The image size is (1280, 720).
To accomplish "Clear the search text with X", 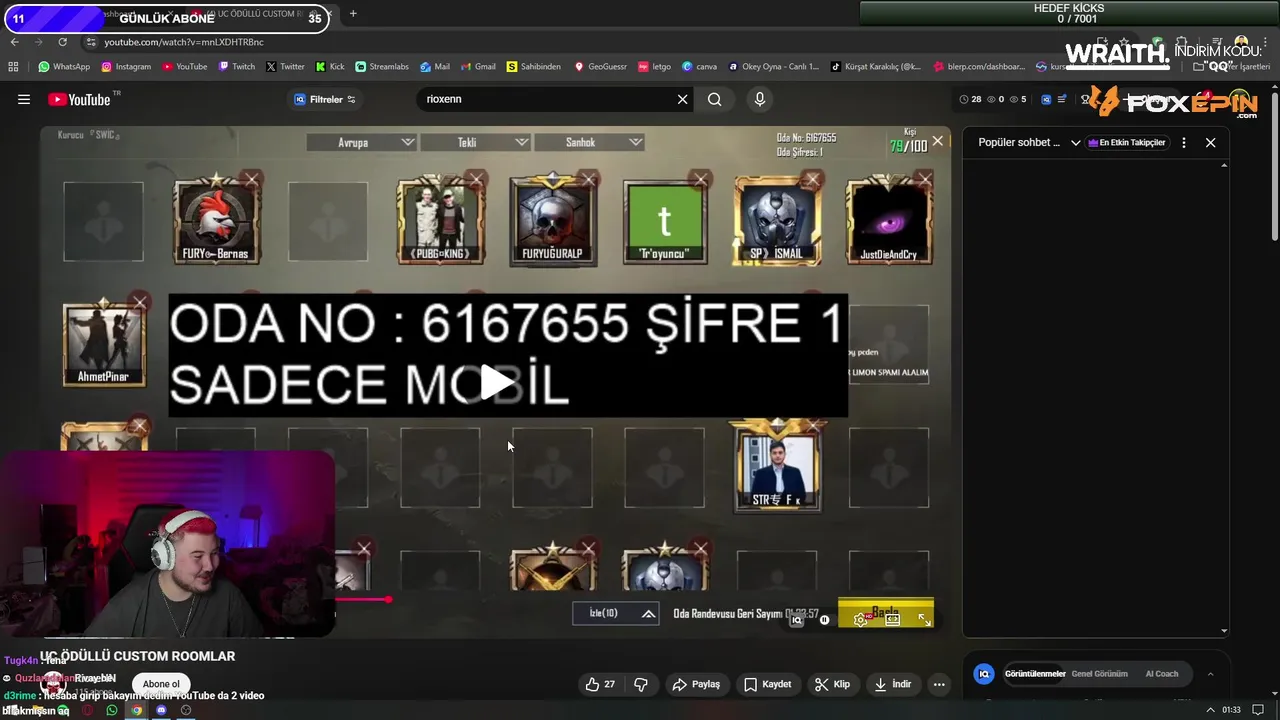I will [x=683, y=99].
